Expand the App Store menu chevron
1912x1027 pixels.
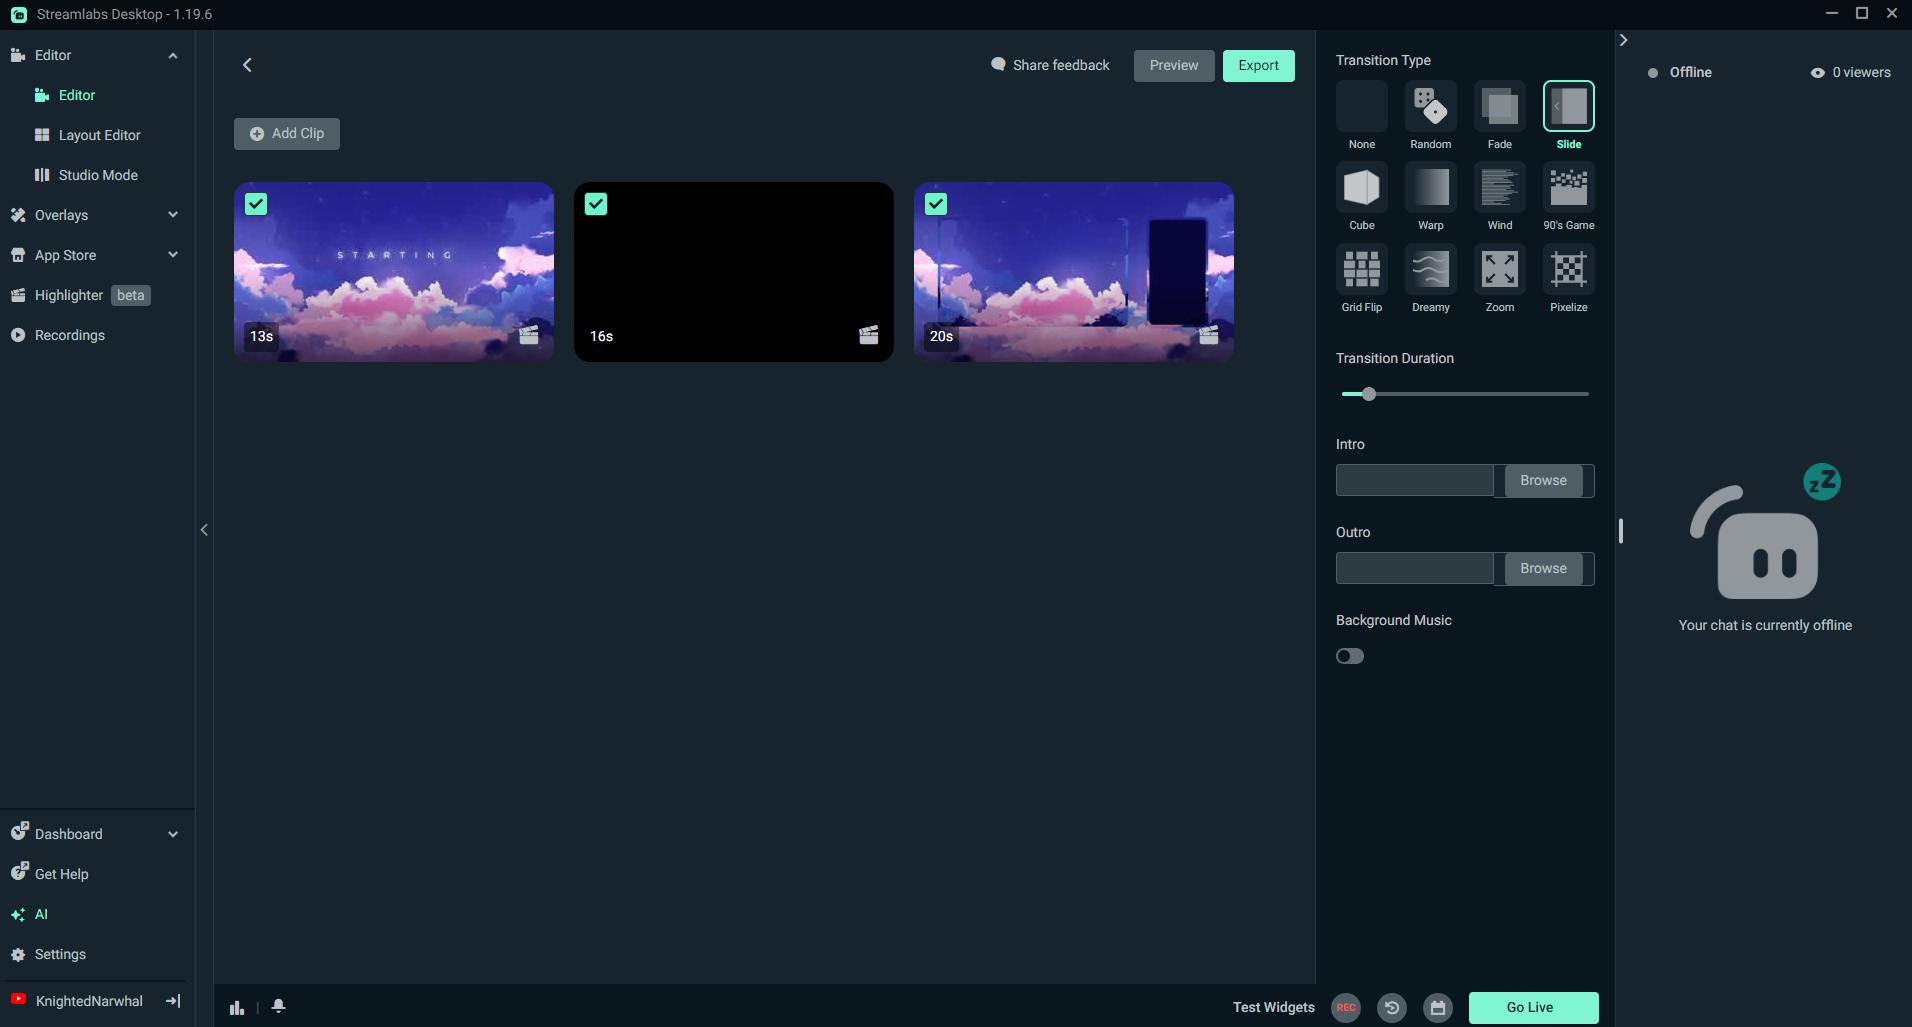tap(173, 255)
